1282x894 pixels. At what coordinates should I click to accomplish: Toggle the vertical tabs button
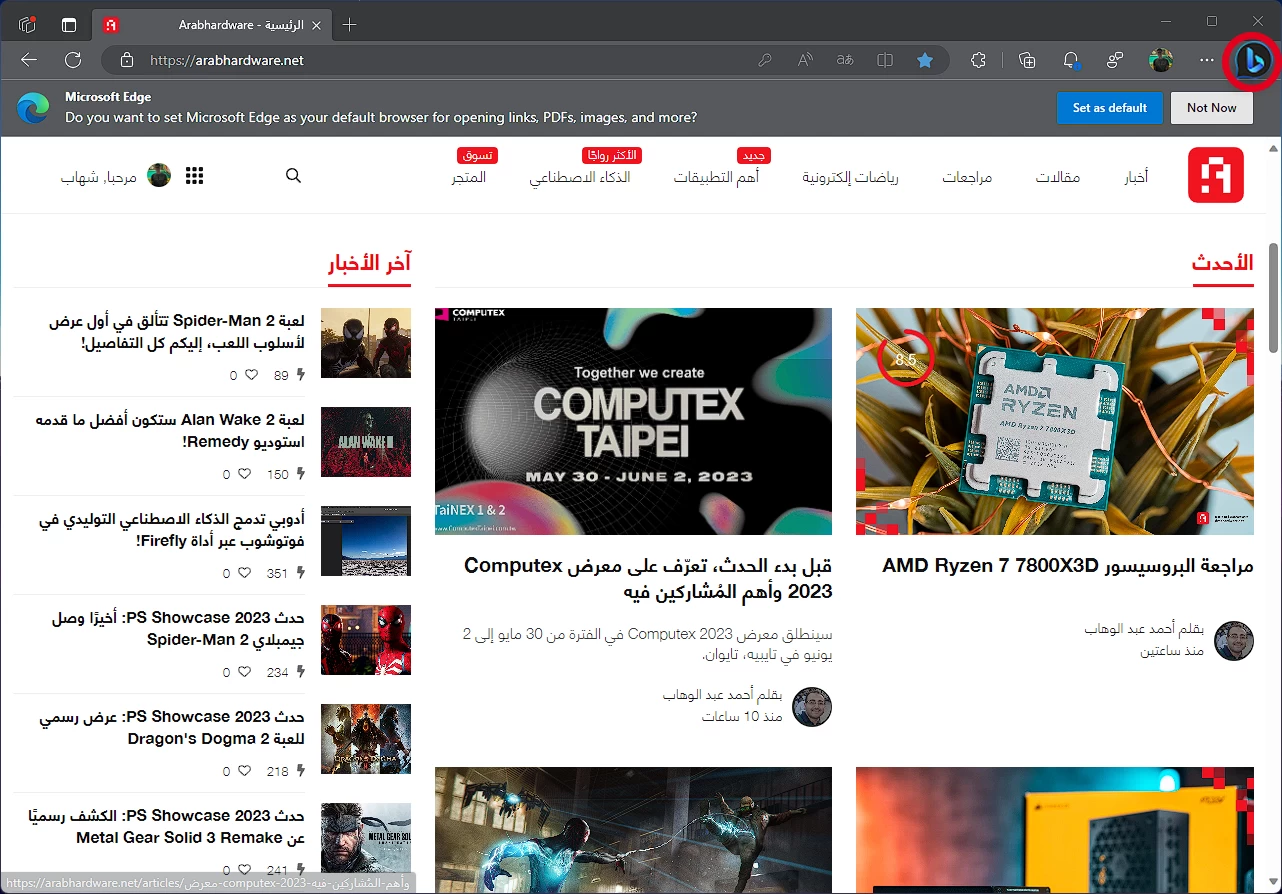[x=69, y=25]
